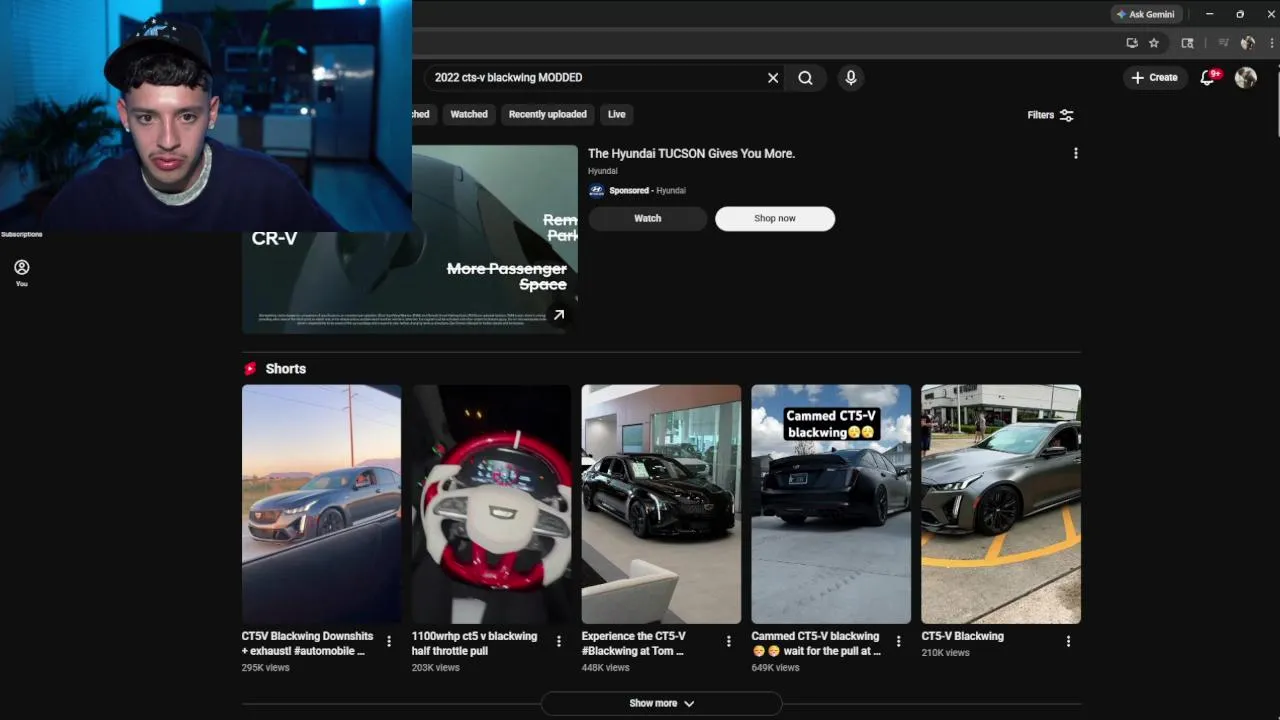Screen dimensions: 1280x720
Task: Click the 448K views text
Action: coord(606,668)
